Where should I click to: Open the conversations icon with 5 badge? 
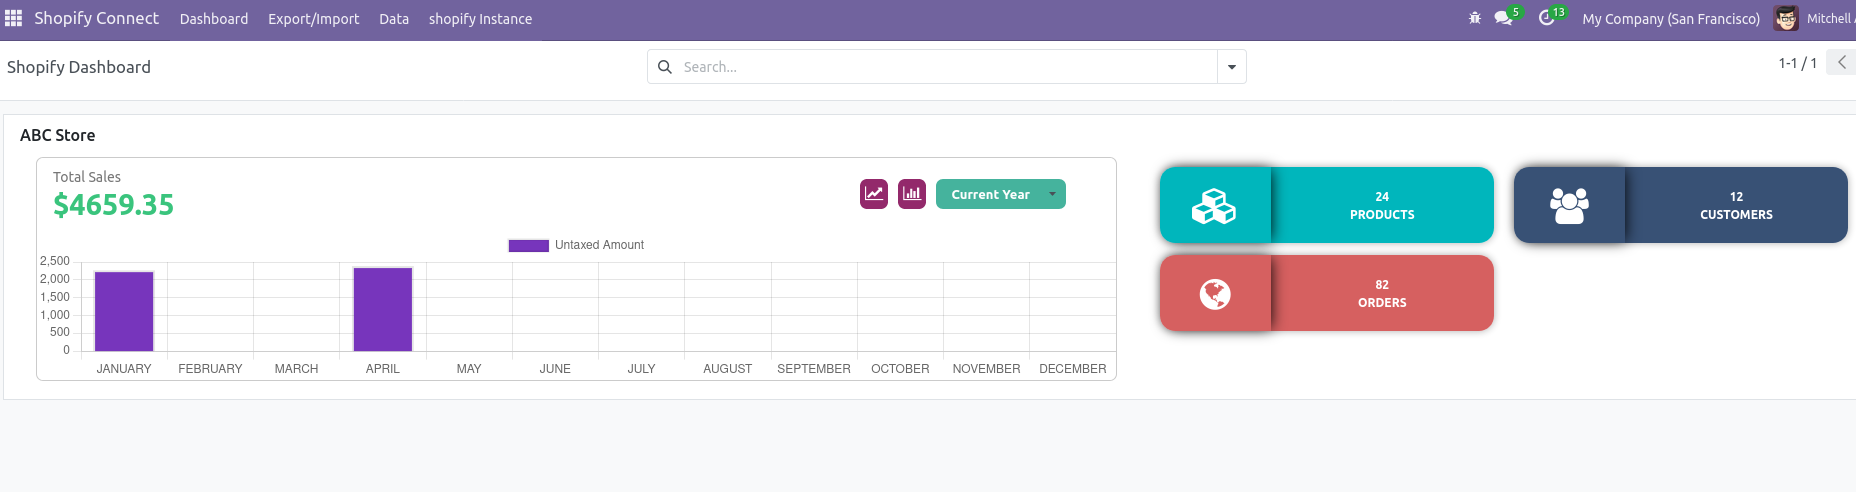pyautogui.click(x=1504, y=18)
